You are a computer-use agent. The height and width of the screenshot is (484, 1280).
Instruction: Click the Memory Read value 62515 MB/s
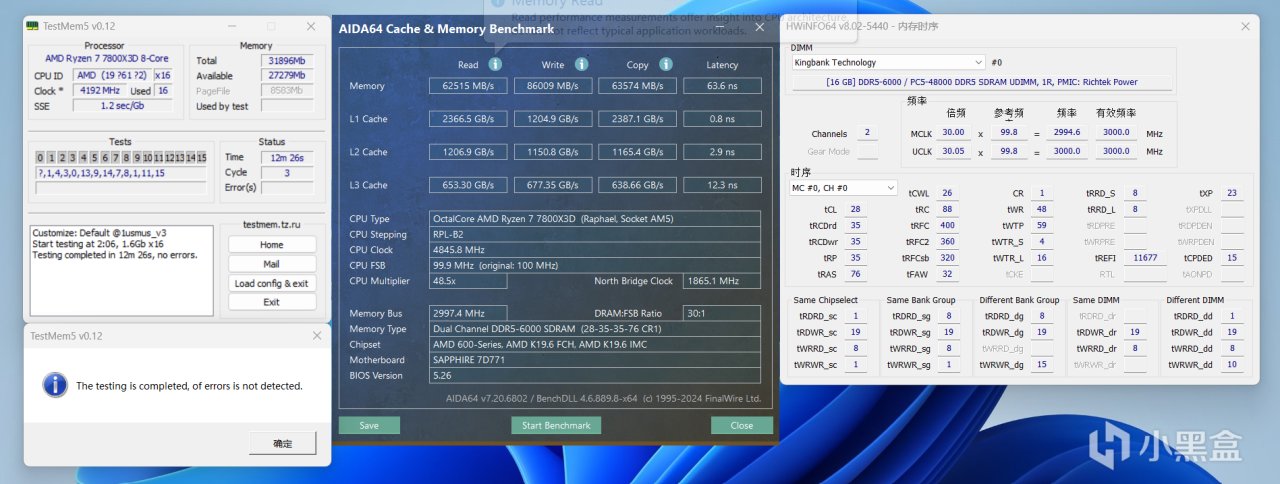pos(468,86)
